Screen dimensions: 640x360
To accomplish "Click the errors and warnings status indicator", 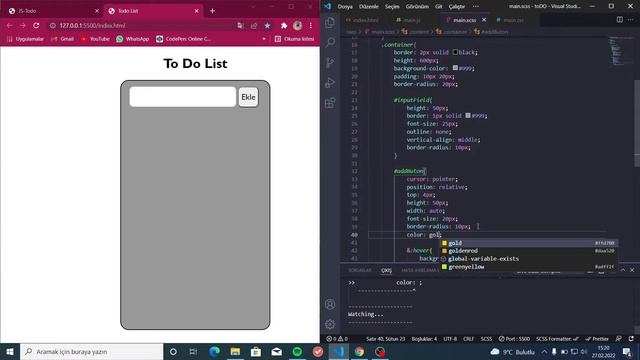I will point(337,339).
